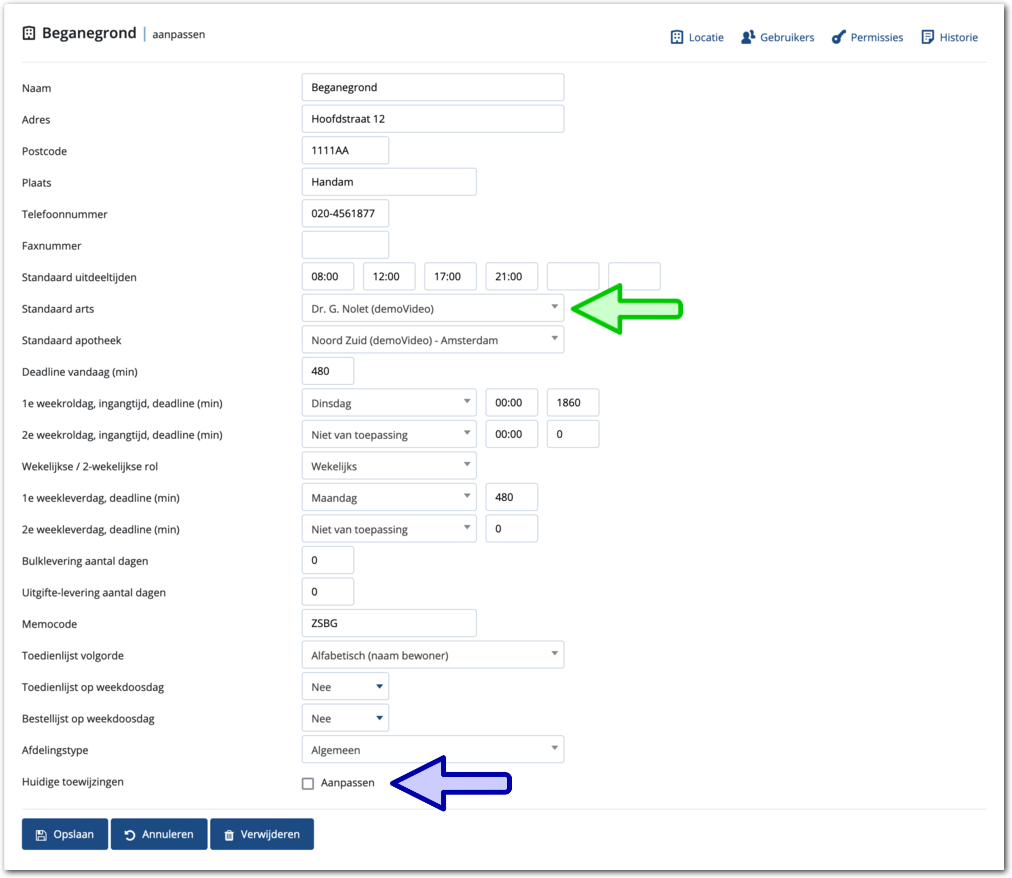Open the Wekelijks rol dropdown

[388, 467]
